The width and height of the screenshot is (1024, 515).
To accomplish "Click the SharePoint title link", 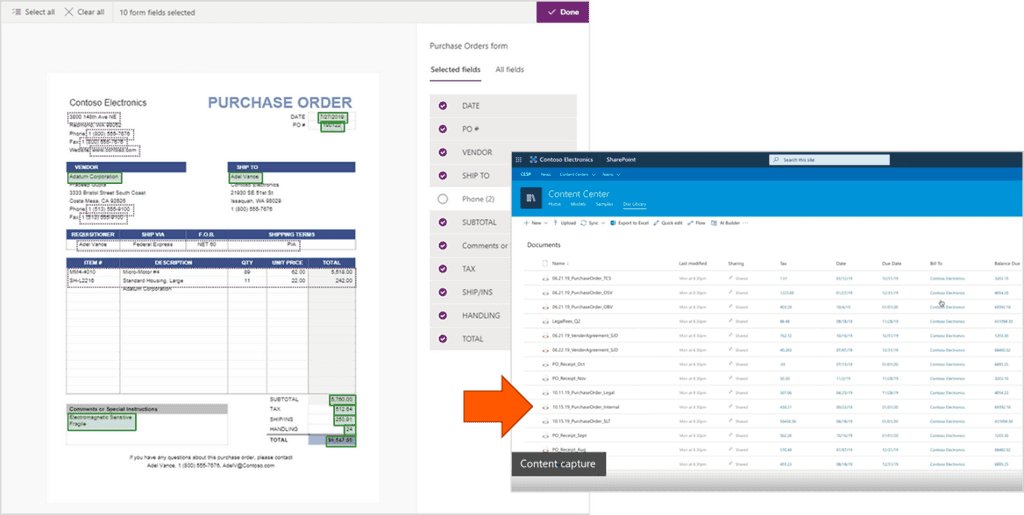I will click(x=620, y=159).
